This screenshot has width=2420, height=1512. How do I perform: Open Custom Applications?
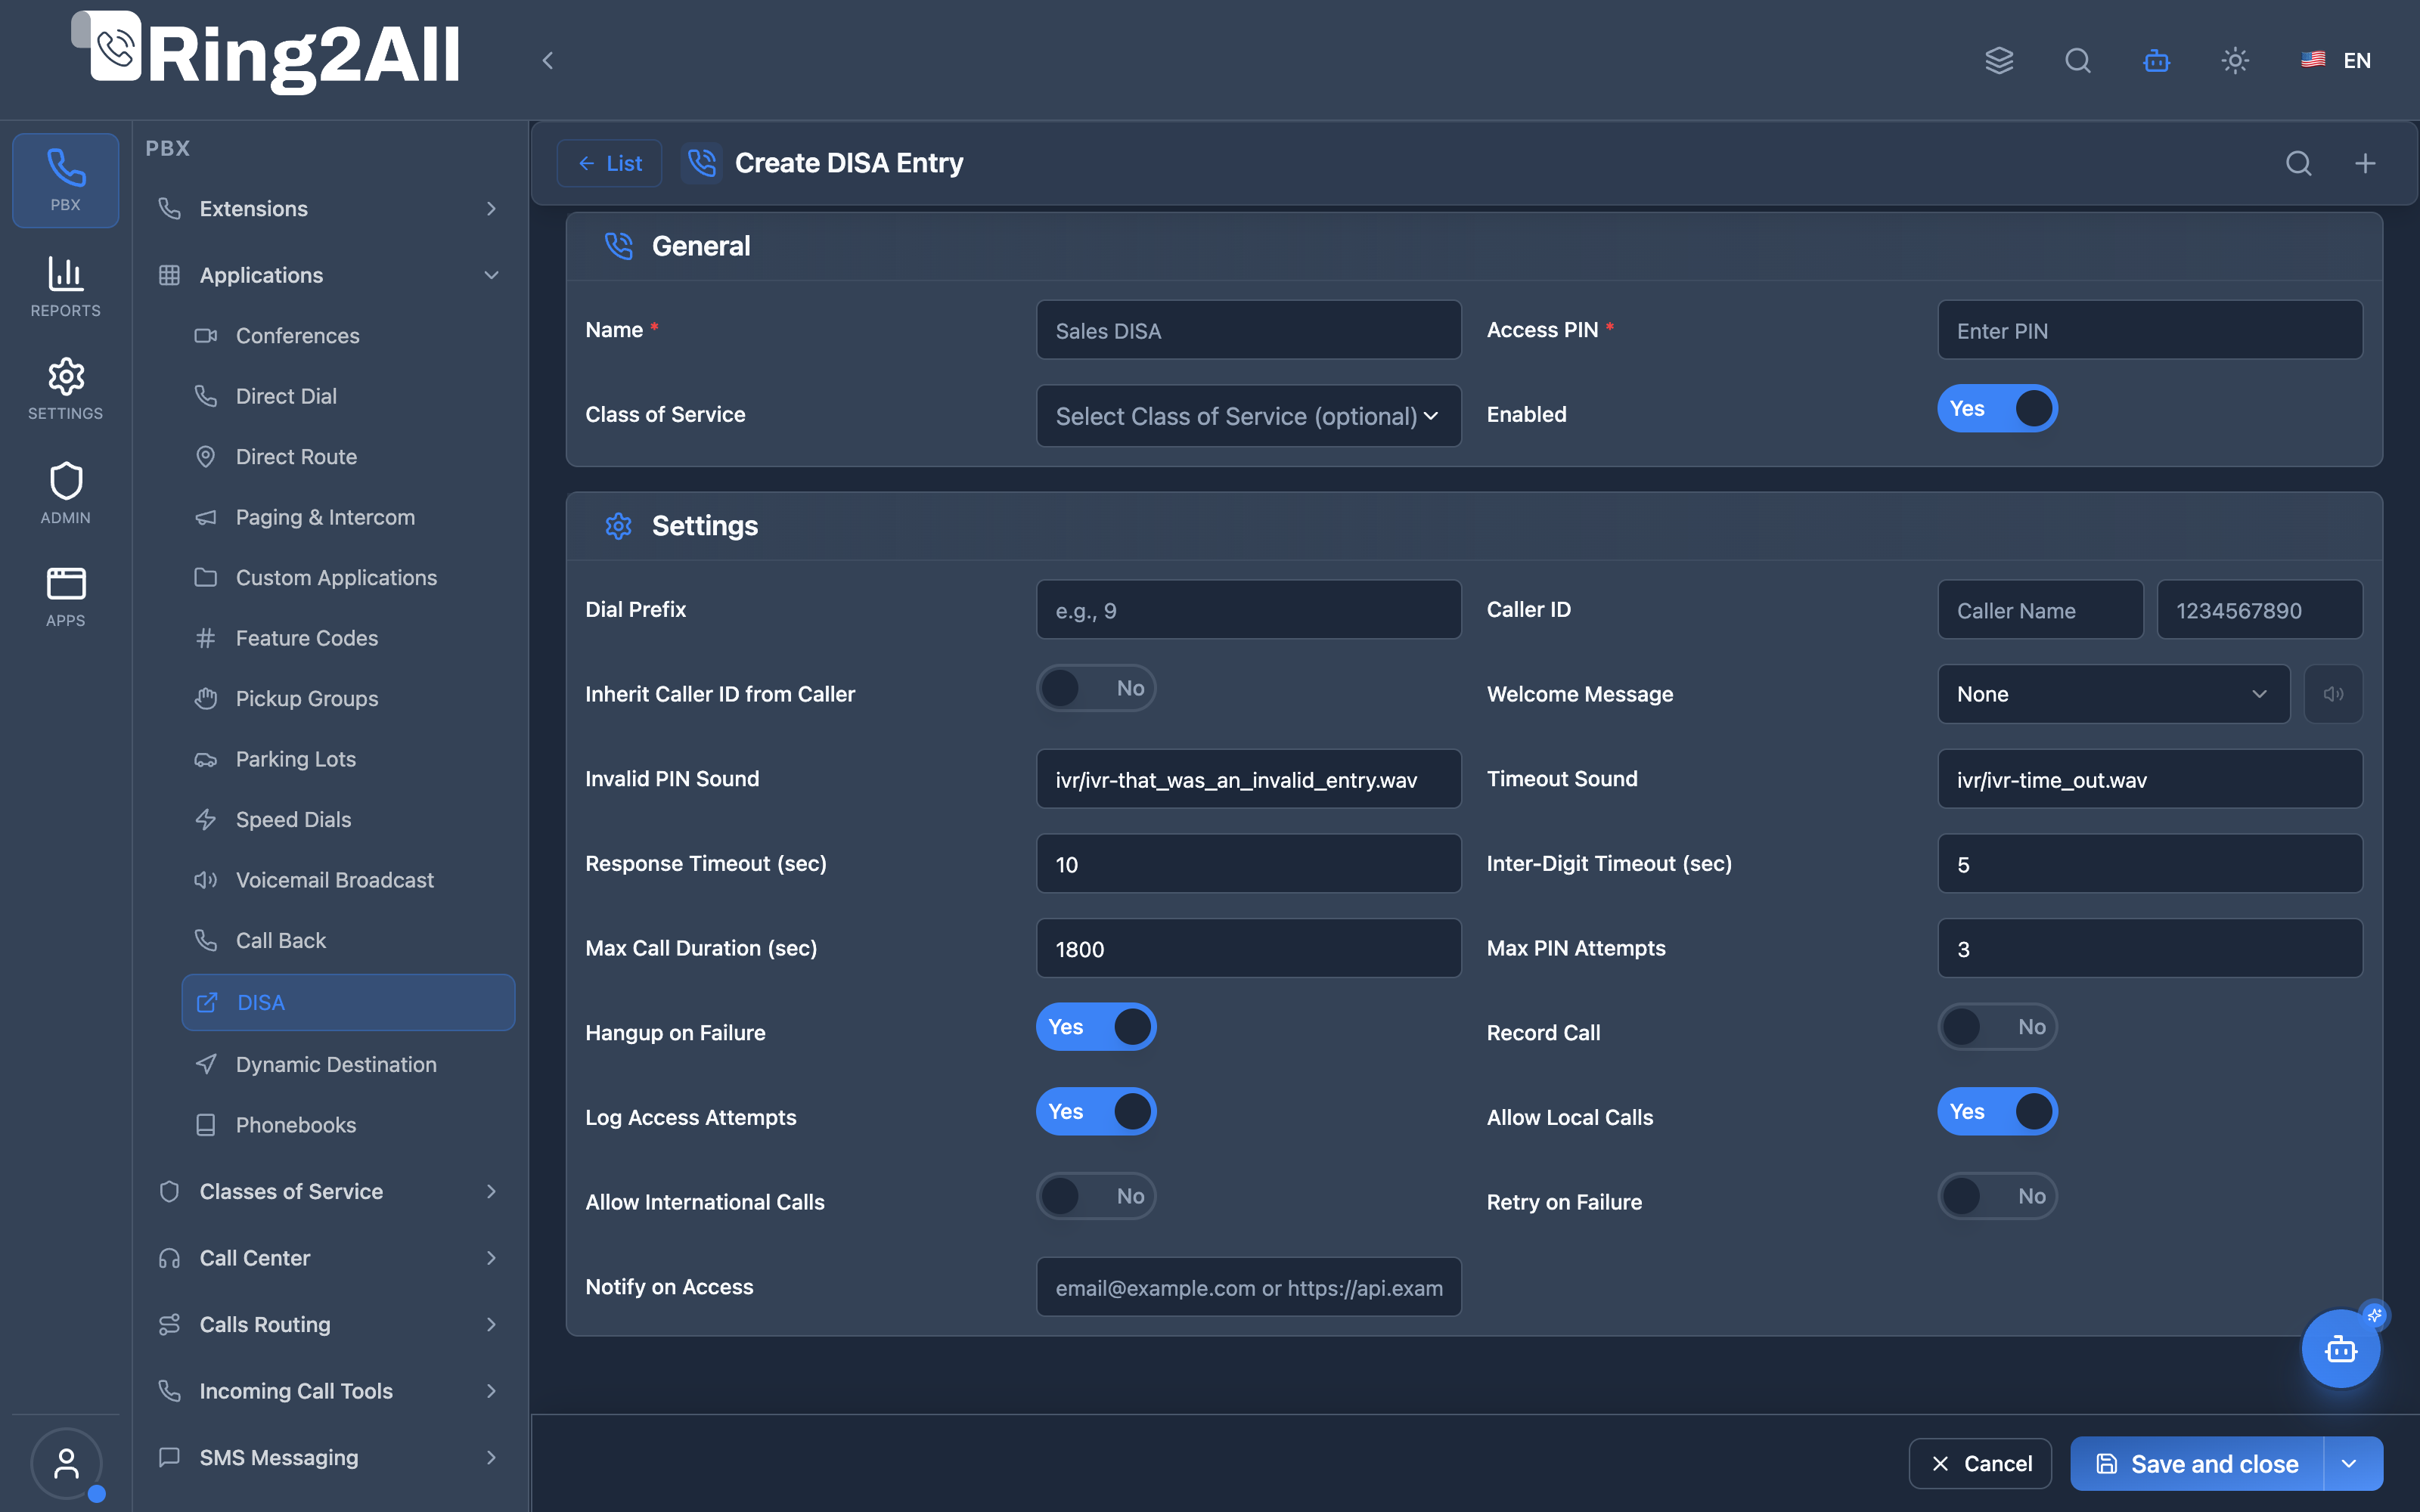tap(348, 578)
